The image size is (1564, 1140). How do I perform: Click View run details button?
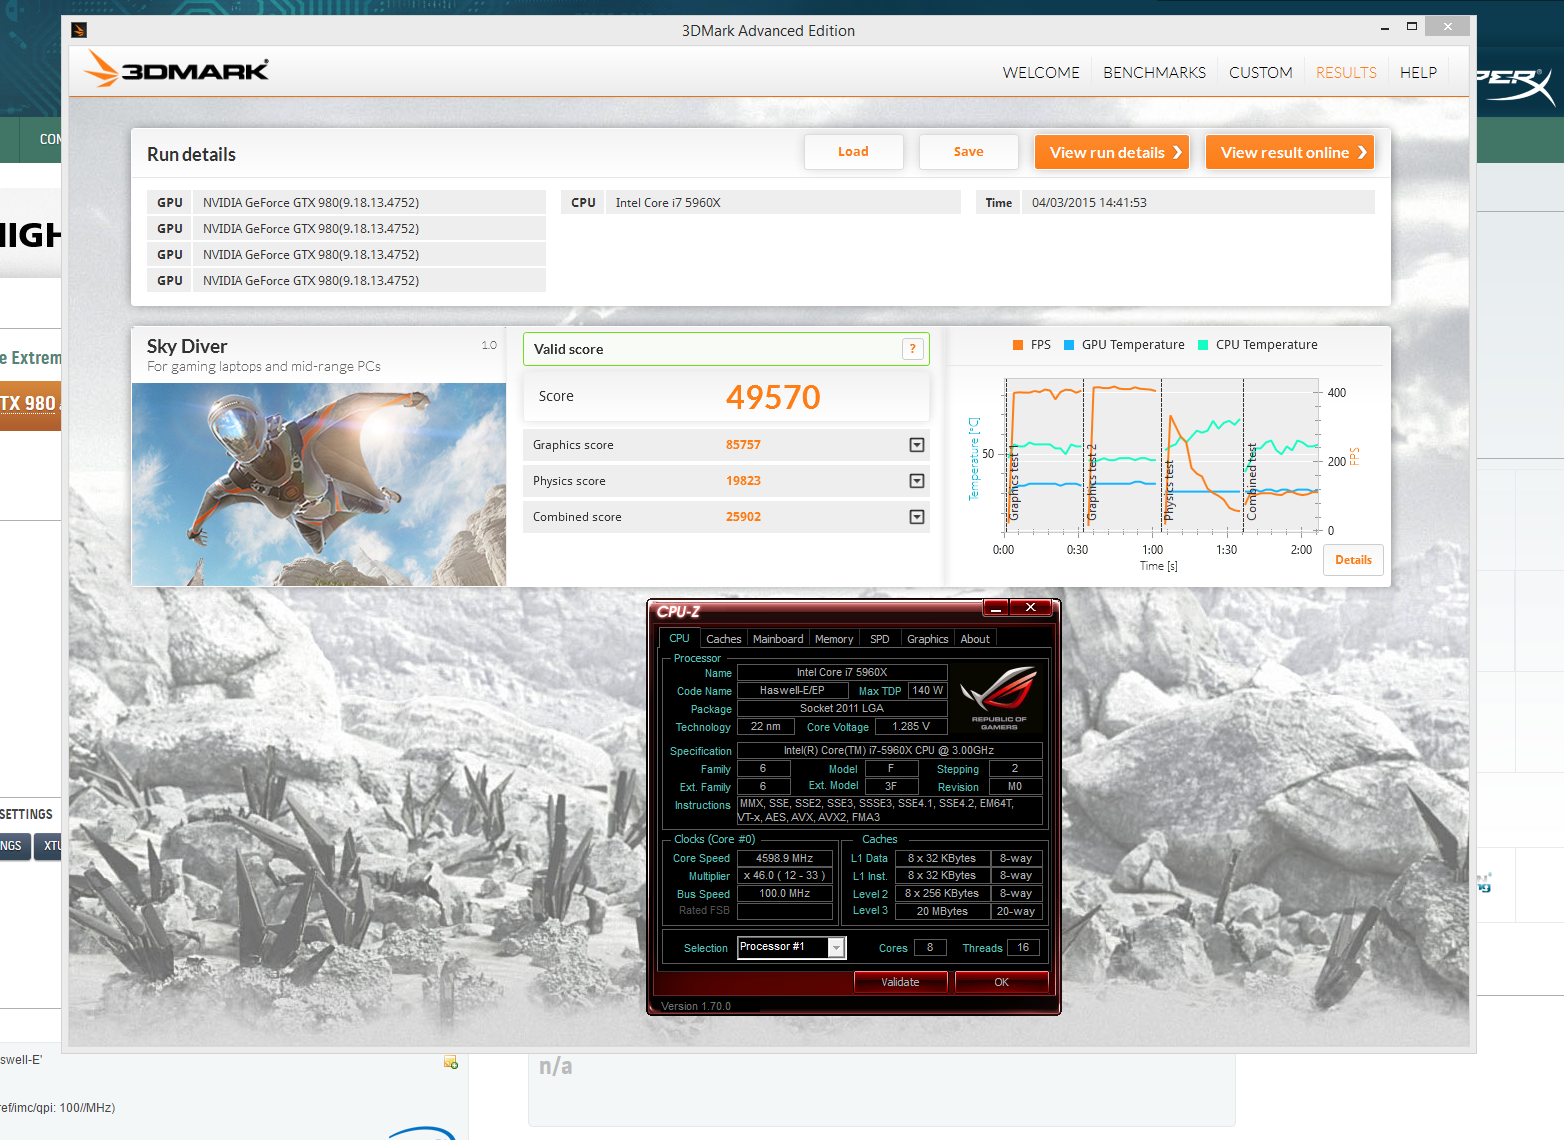point(1112,152)
